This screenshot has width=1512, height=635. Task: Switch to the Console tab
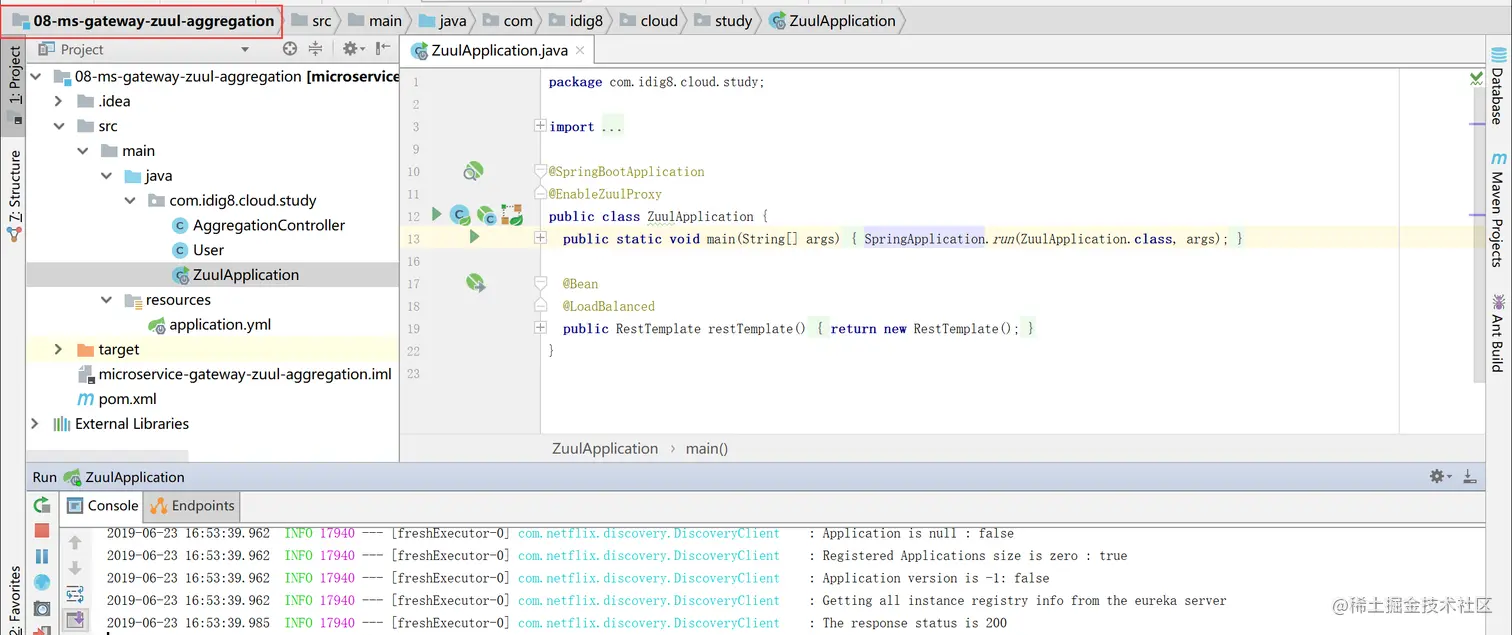coord(101,505)
